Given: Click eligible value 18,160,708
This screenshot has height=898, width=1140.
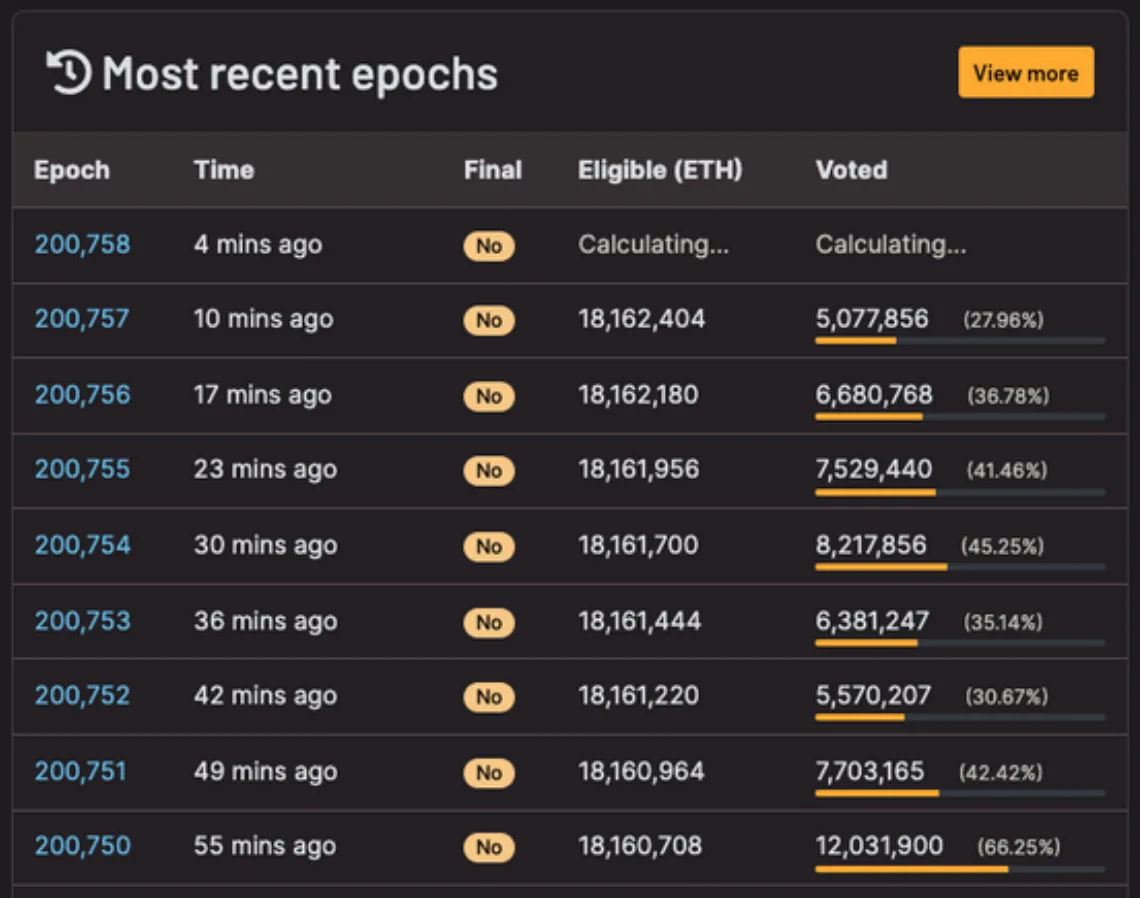Looking at the screenshot, I should 640,846.
